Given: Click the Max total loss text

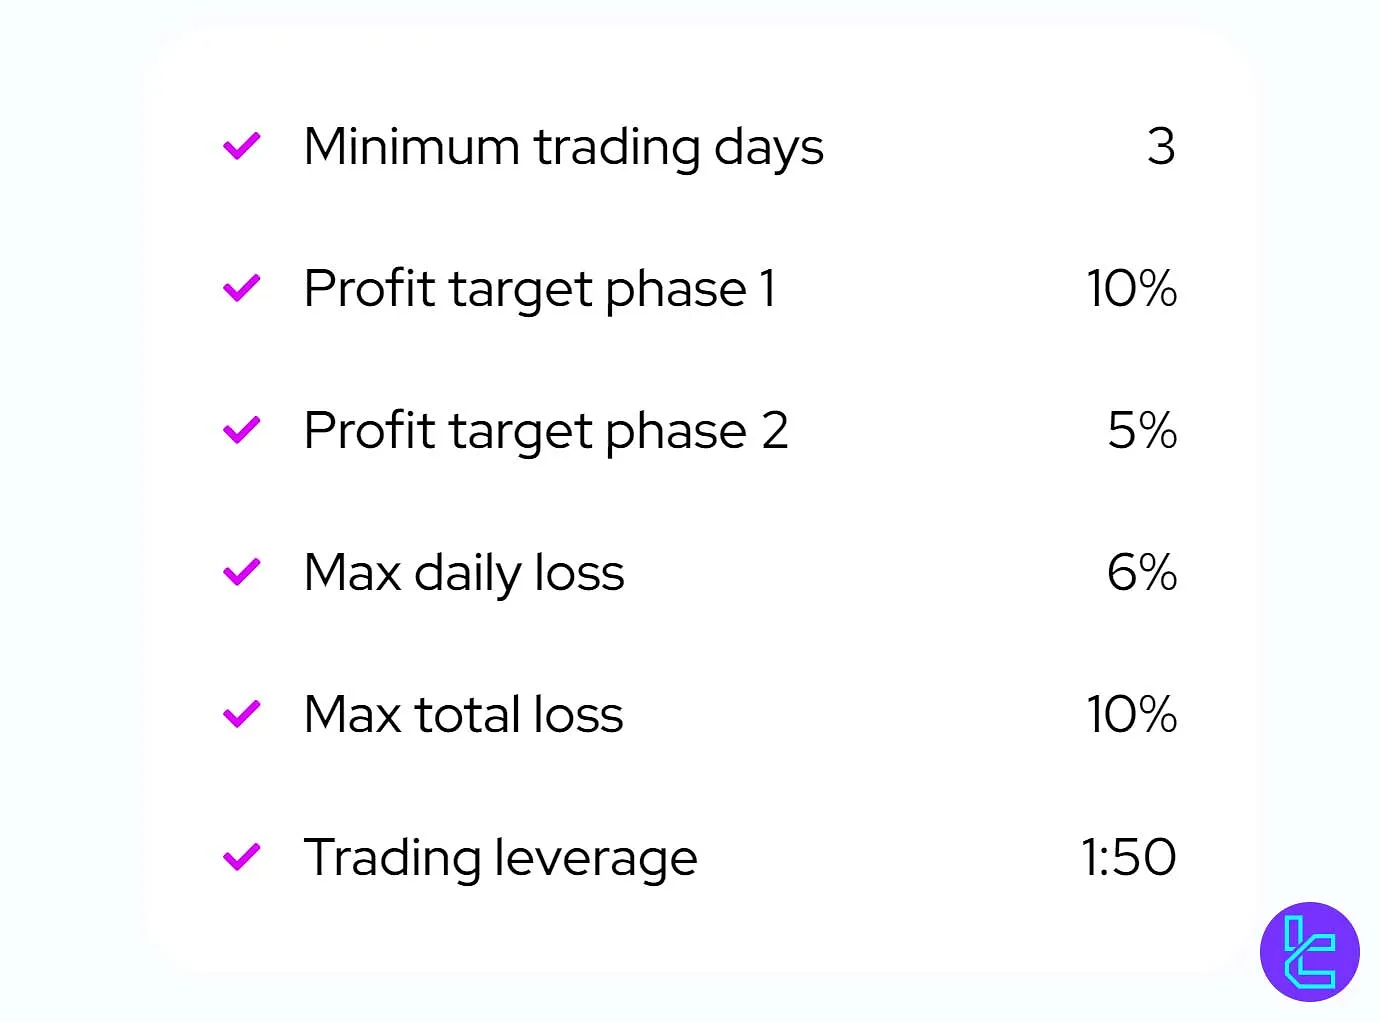Looking at the screenshot, I should coord(463,715).
